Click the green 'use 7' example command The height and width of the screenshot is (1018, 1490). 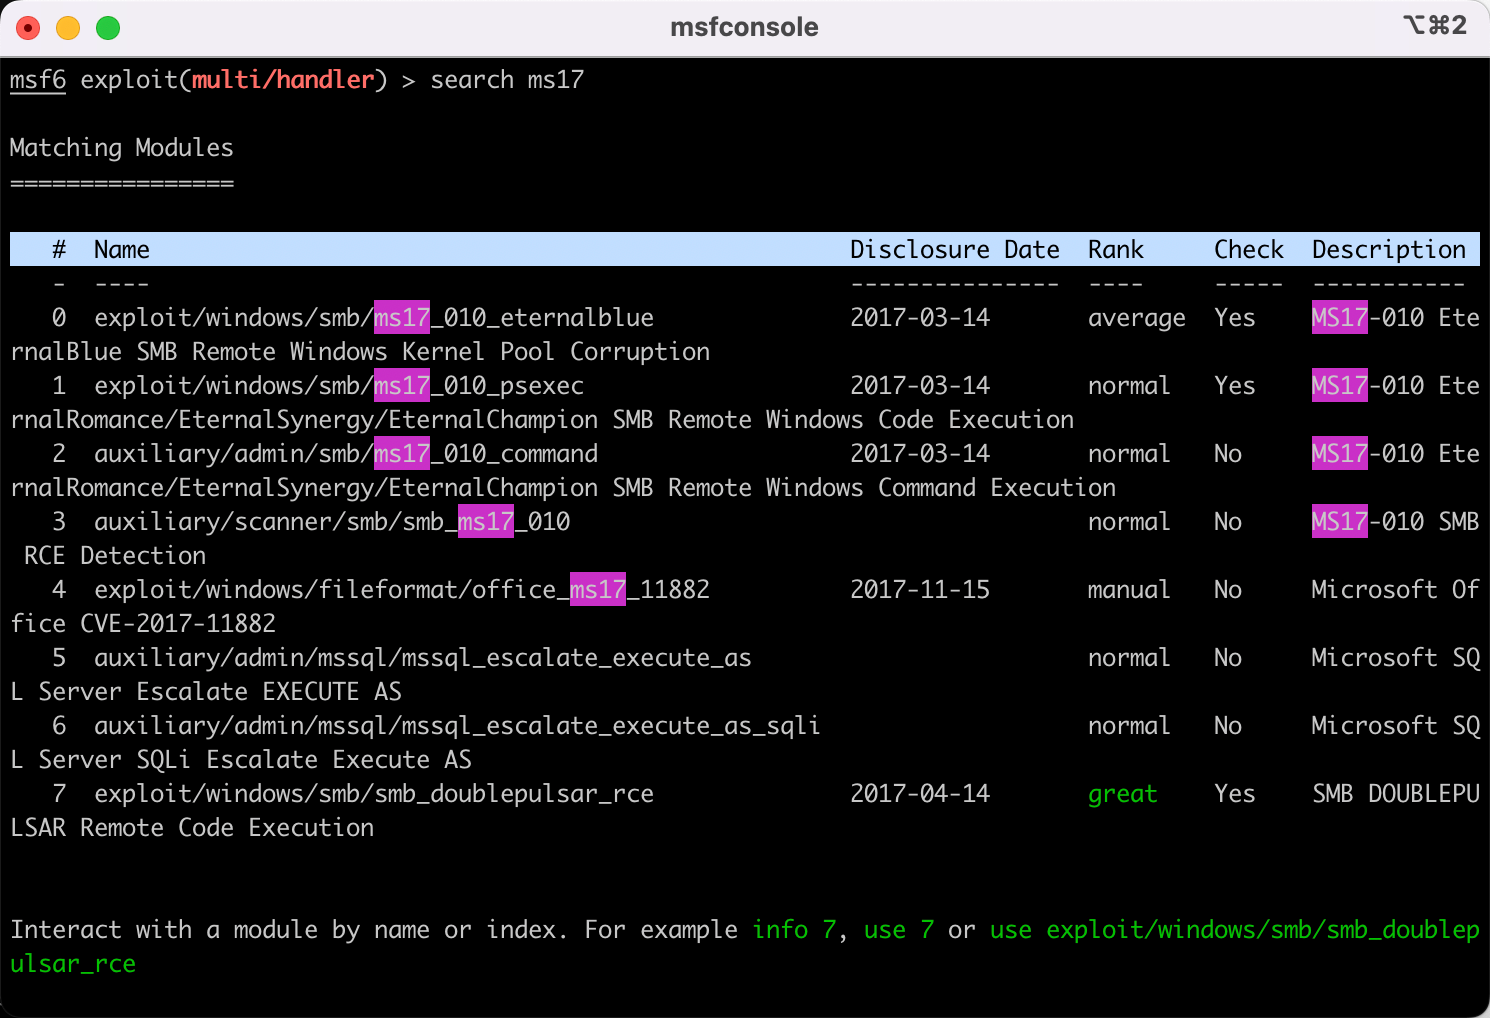point(899,930)
